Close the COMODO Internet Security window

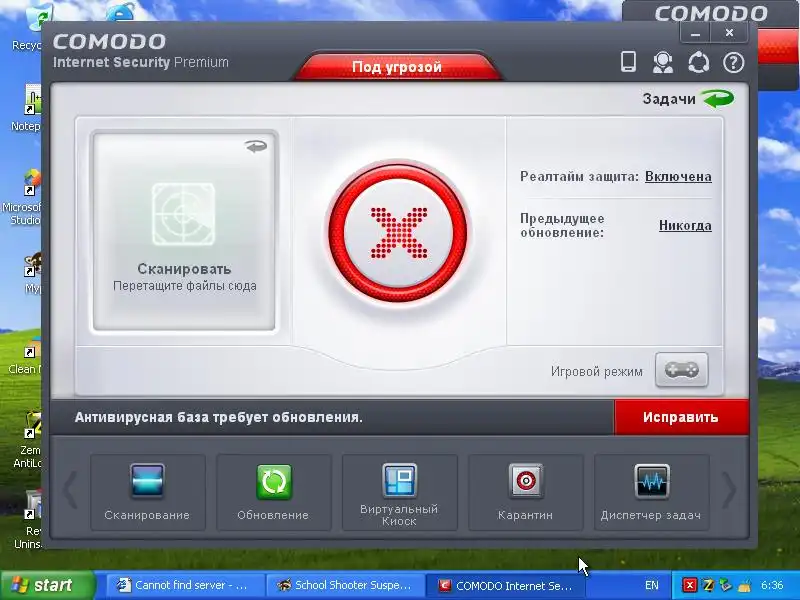tap(730, 33)
